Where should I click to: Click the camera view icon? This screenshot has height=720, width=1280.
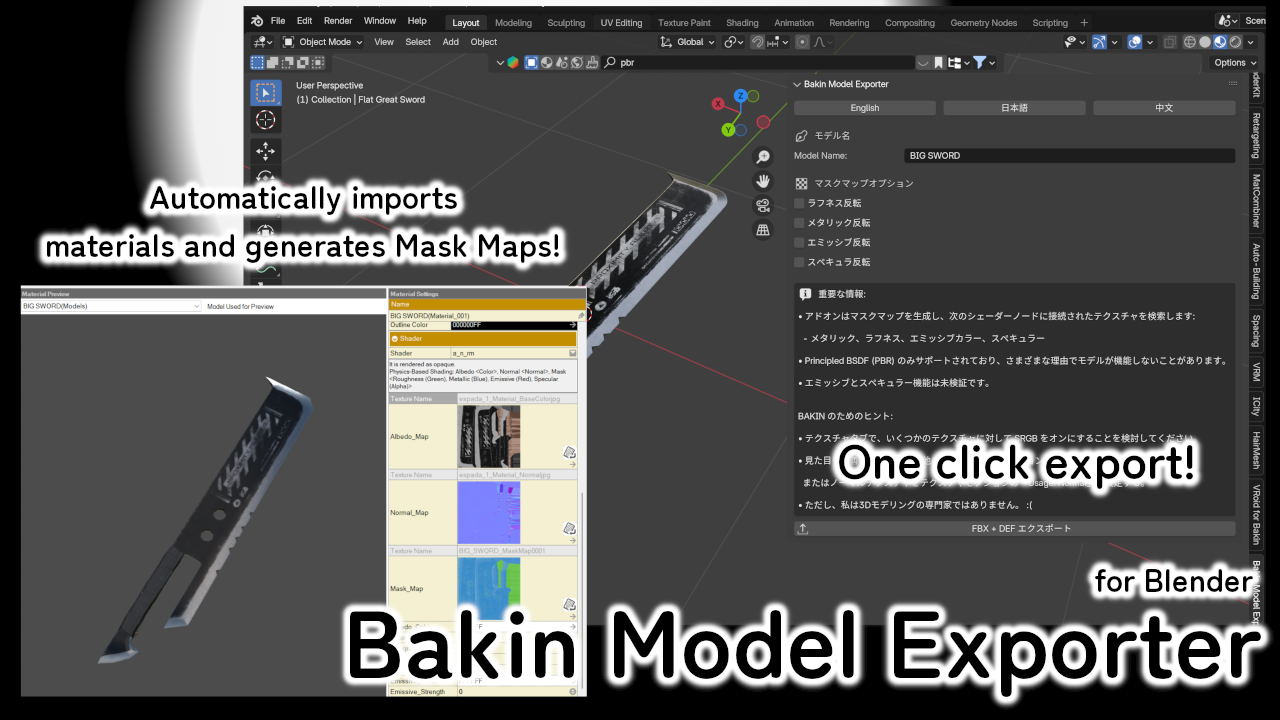(763, 206)
